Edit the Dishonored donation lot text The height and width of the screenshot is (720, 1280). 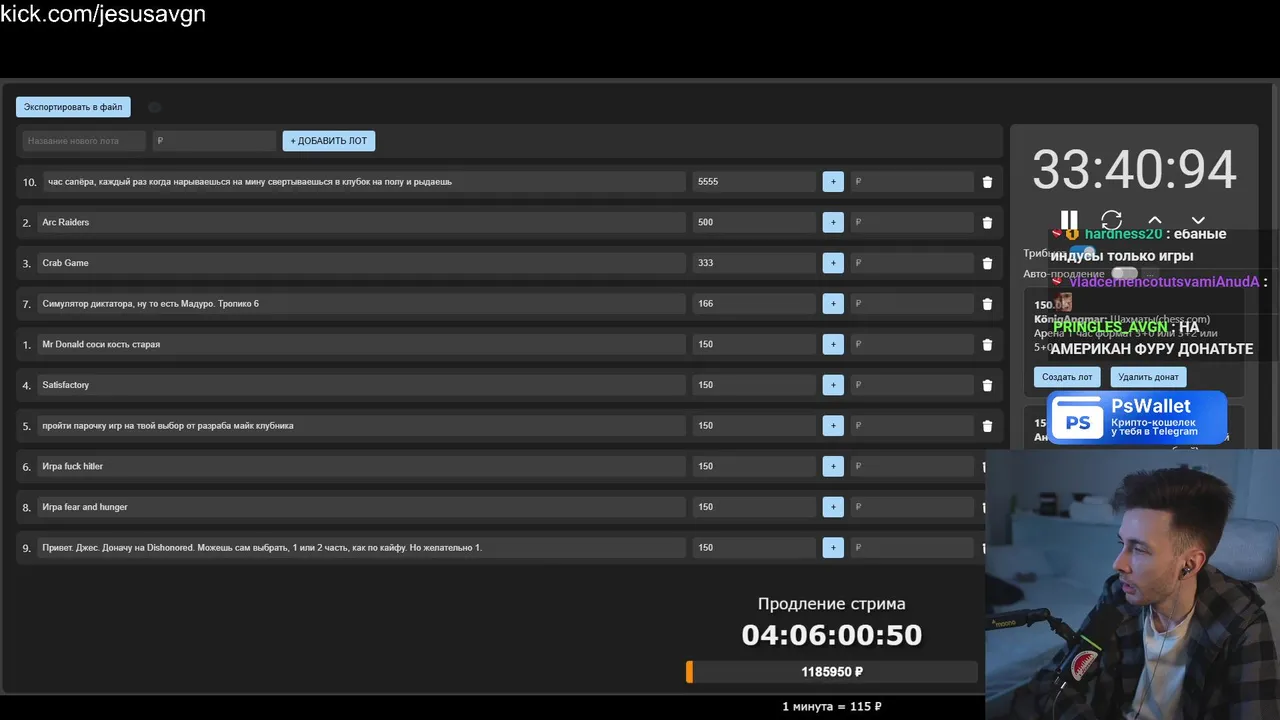coord(361,548)
